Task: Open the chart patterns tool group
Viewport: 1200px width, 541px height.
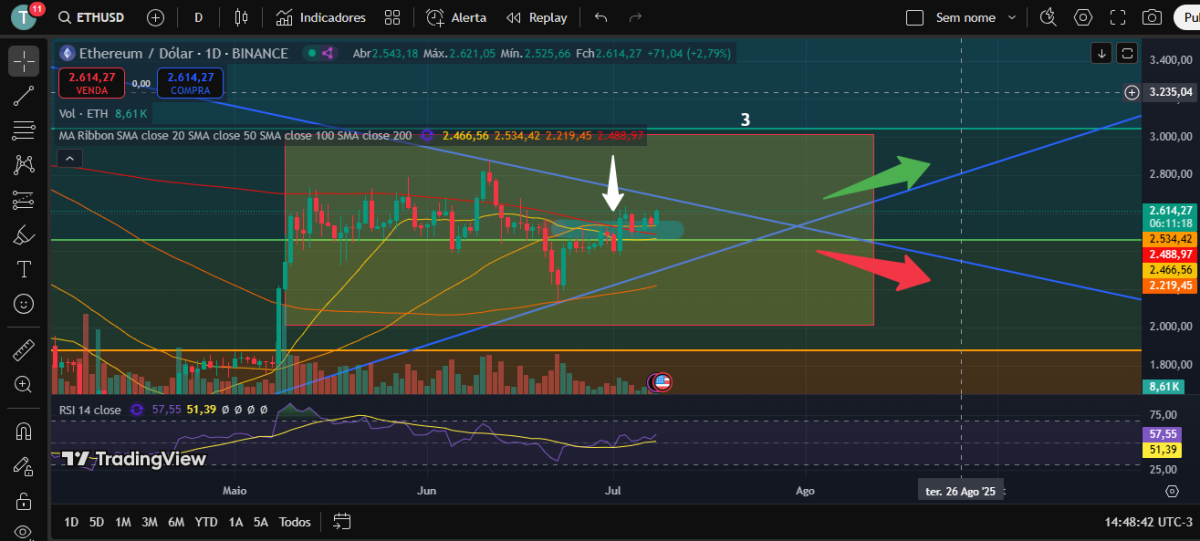Action: tap(24, 165)
